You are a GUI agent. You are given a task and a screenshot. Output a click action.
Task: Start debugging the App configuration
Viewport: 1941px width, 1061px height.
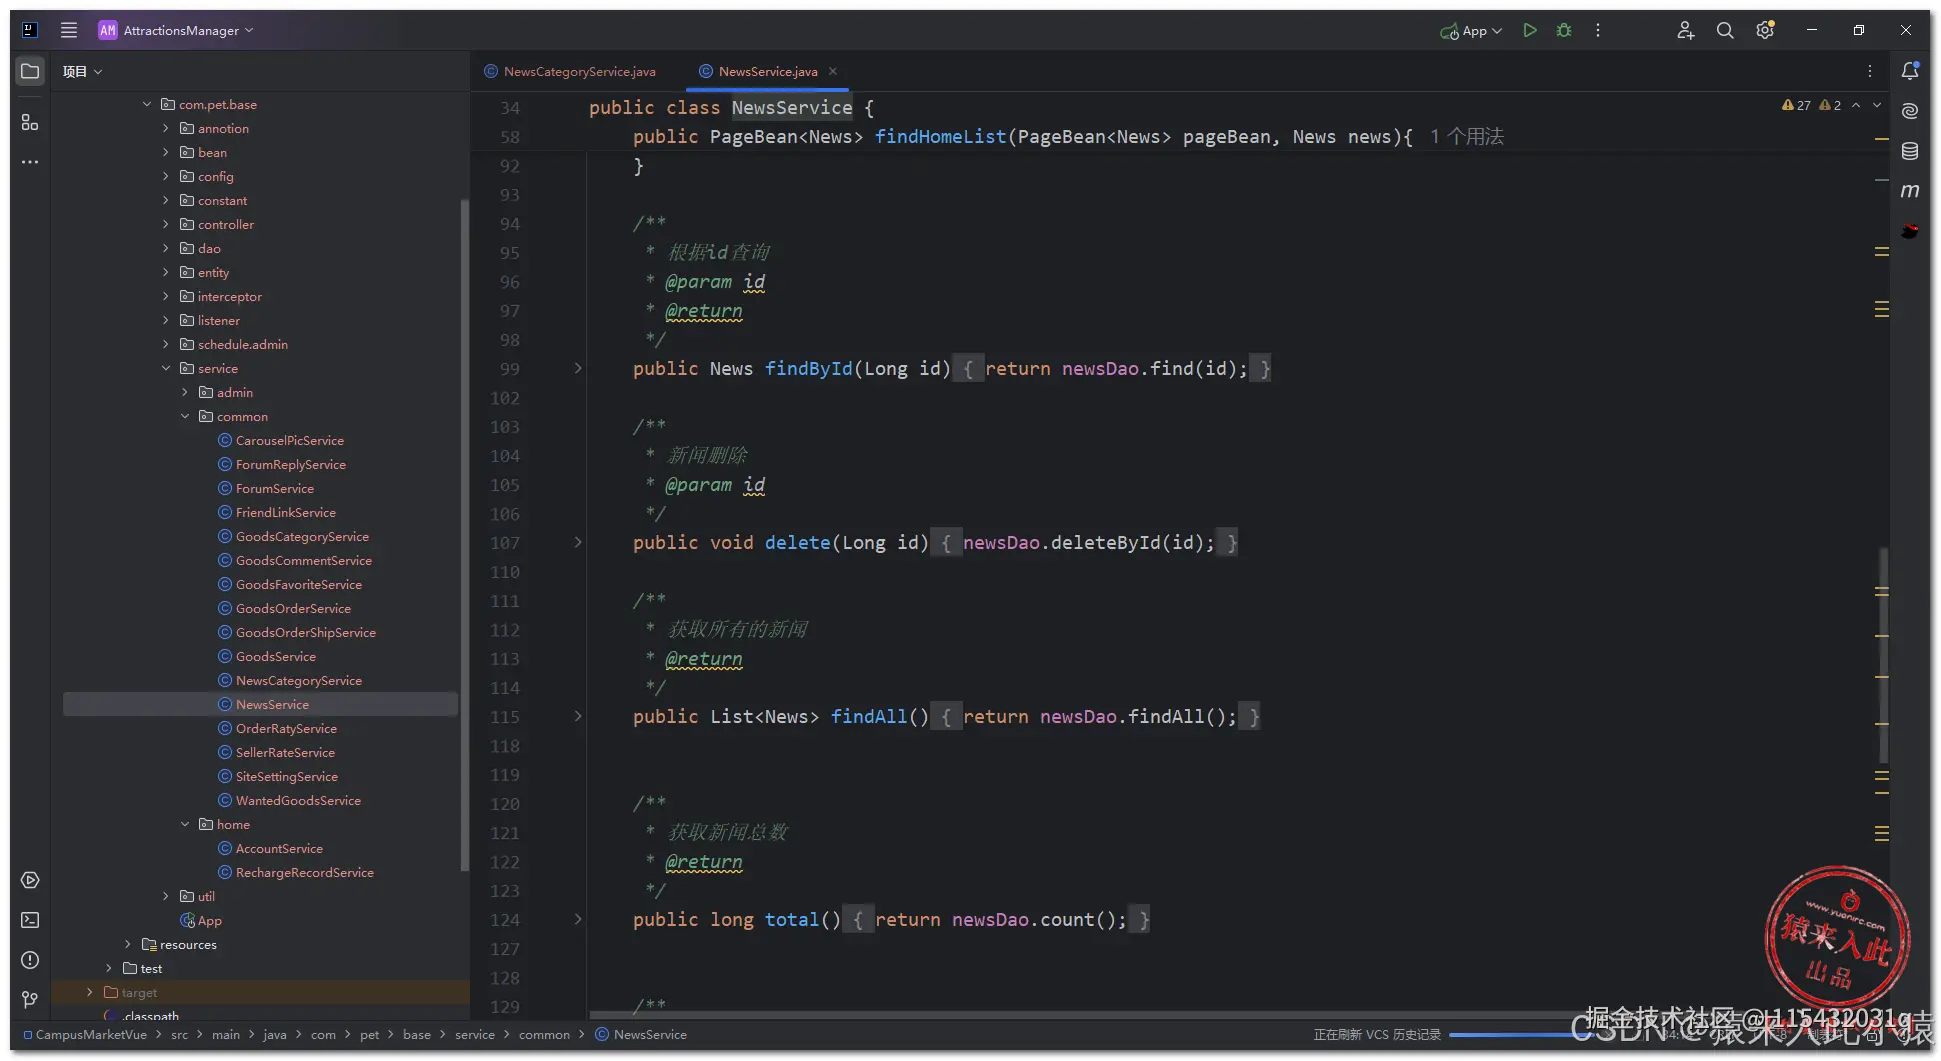click(x=1564, y=30)
